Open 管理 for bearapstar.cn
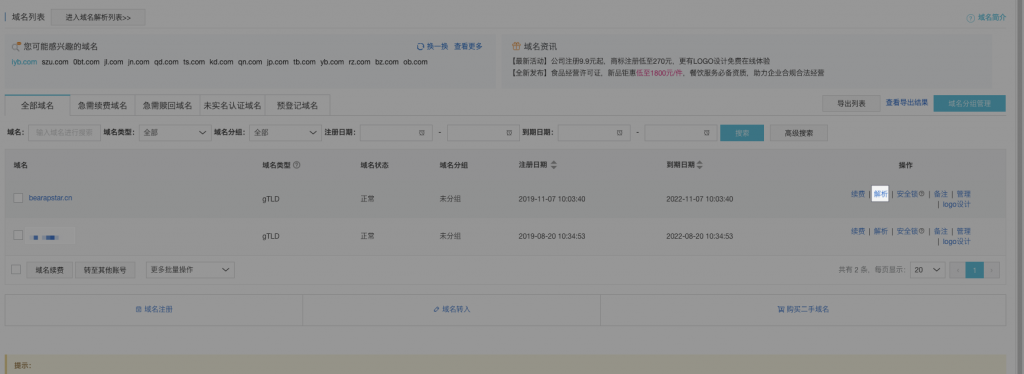1024x374 pixels. [x=963, y=194]
